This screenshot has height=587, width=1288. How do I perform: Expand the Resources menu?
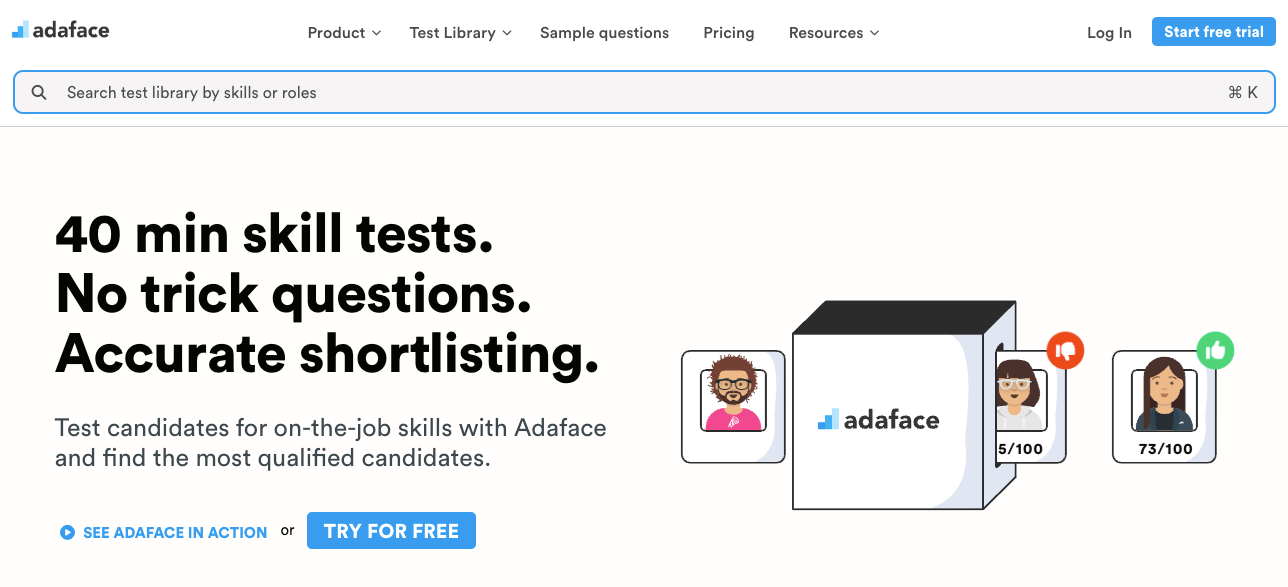pos(834,33)
